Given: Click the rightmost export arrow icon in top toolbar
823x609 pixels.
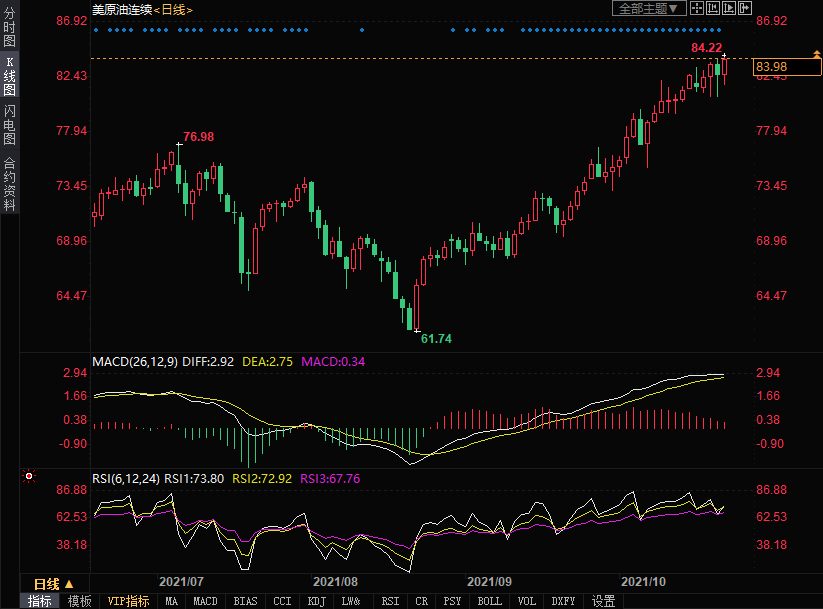Looking at the screenshot, I should coord(744,8).
